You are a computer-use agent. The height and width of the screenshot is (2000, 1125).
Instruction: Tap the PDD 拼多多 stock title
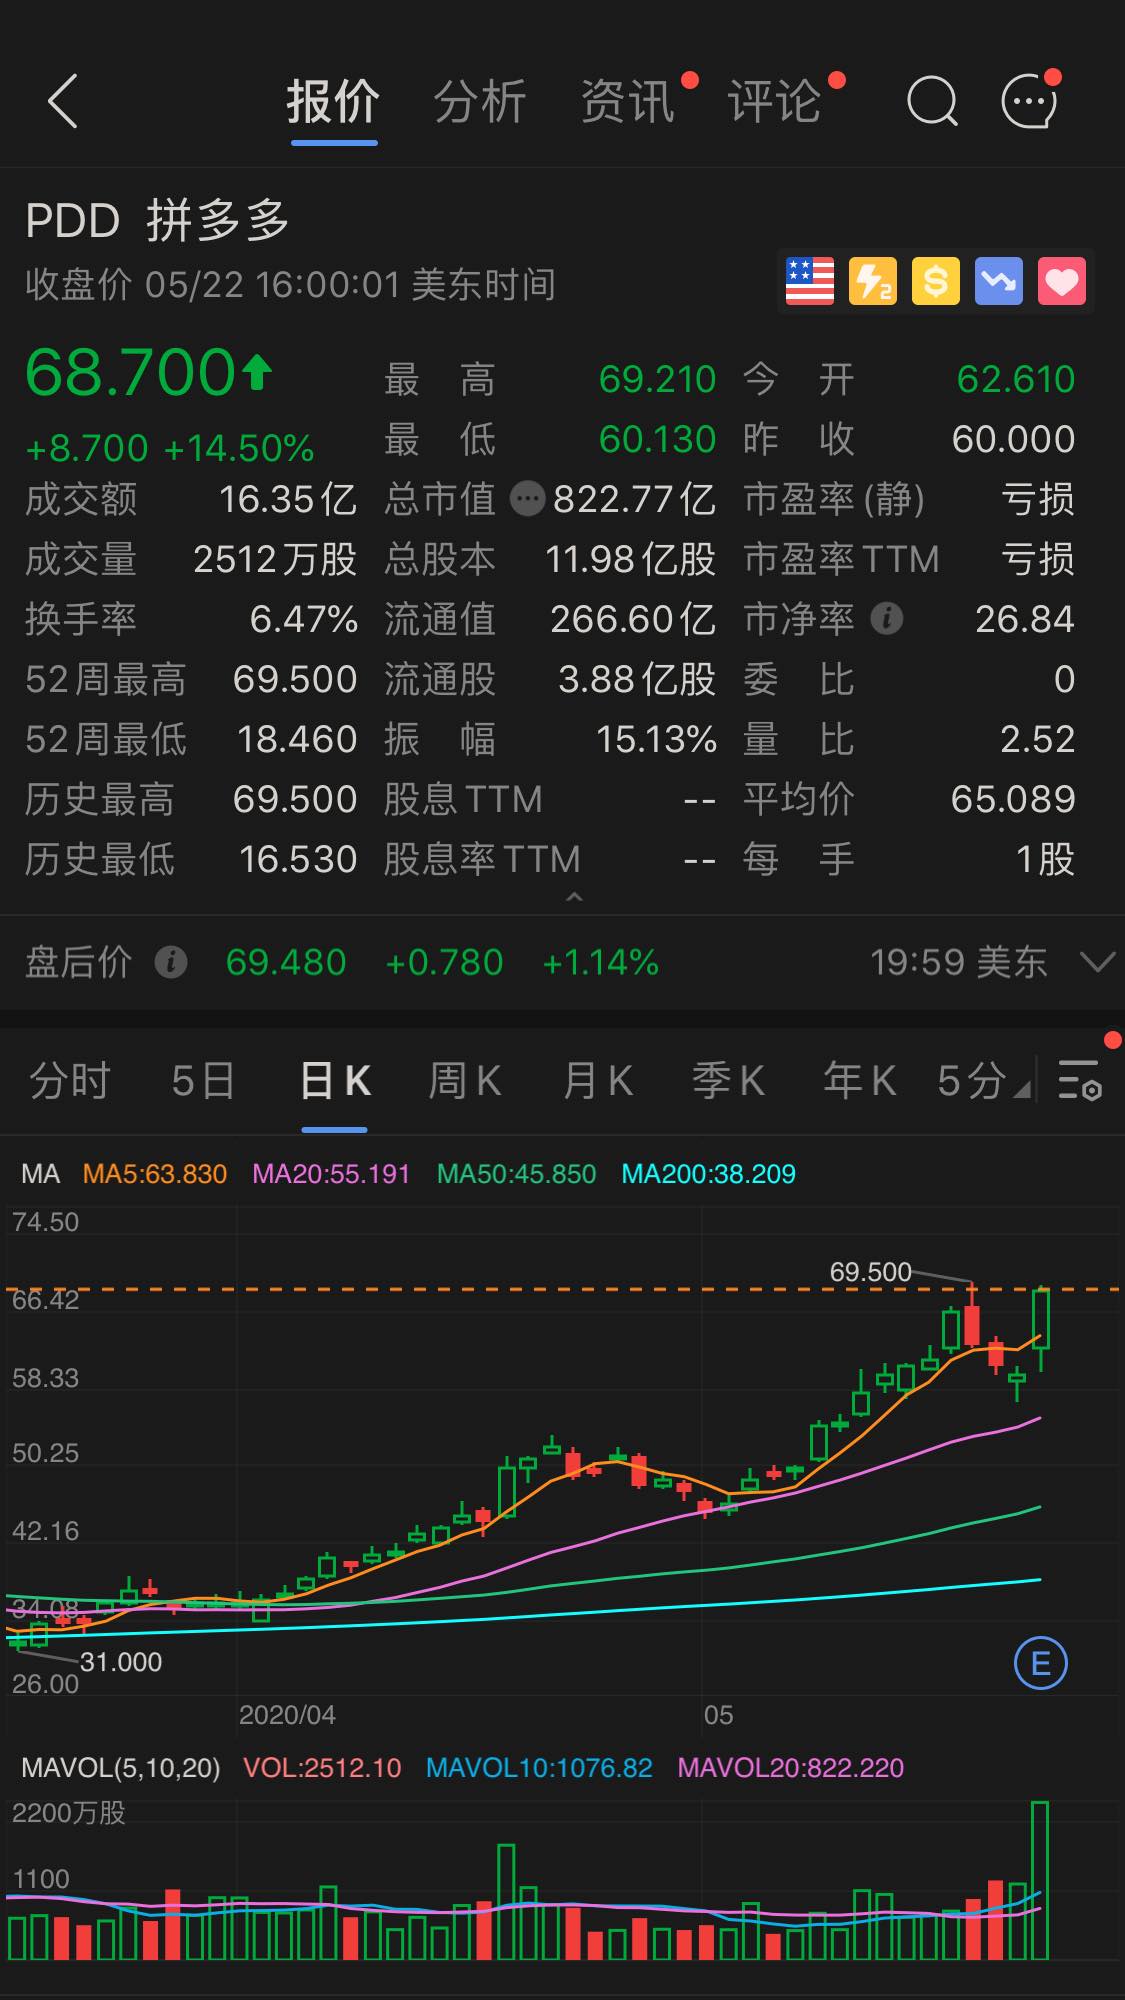tap(157, 221)
